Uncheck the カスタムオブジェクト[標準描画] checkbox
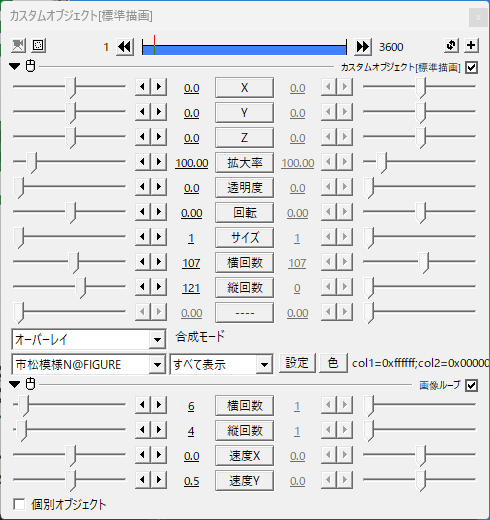490x520 pixels. click(471, 68)
